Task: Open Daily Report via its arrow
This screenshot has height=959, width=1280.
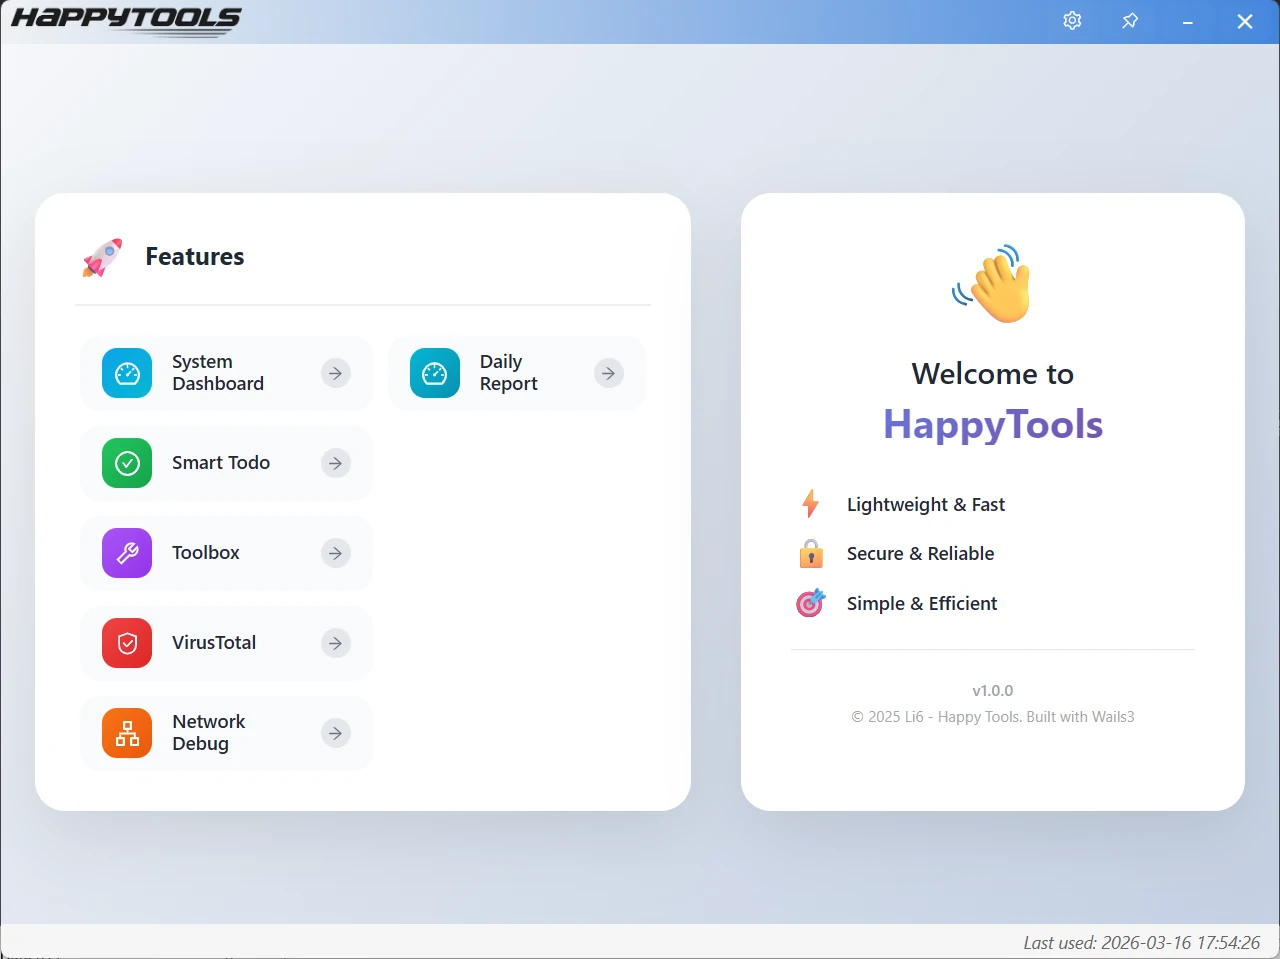Action: 609,373
